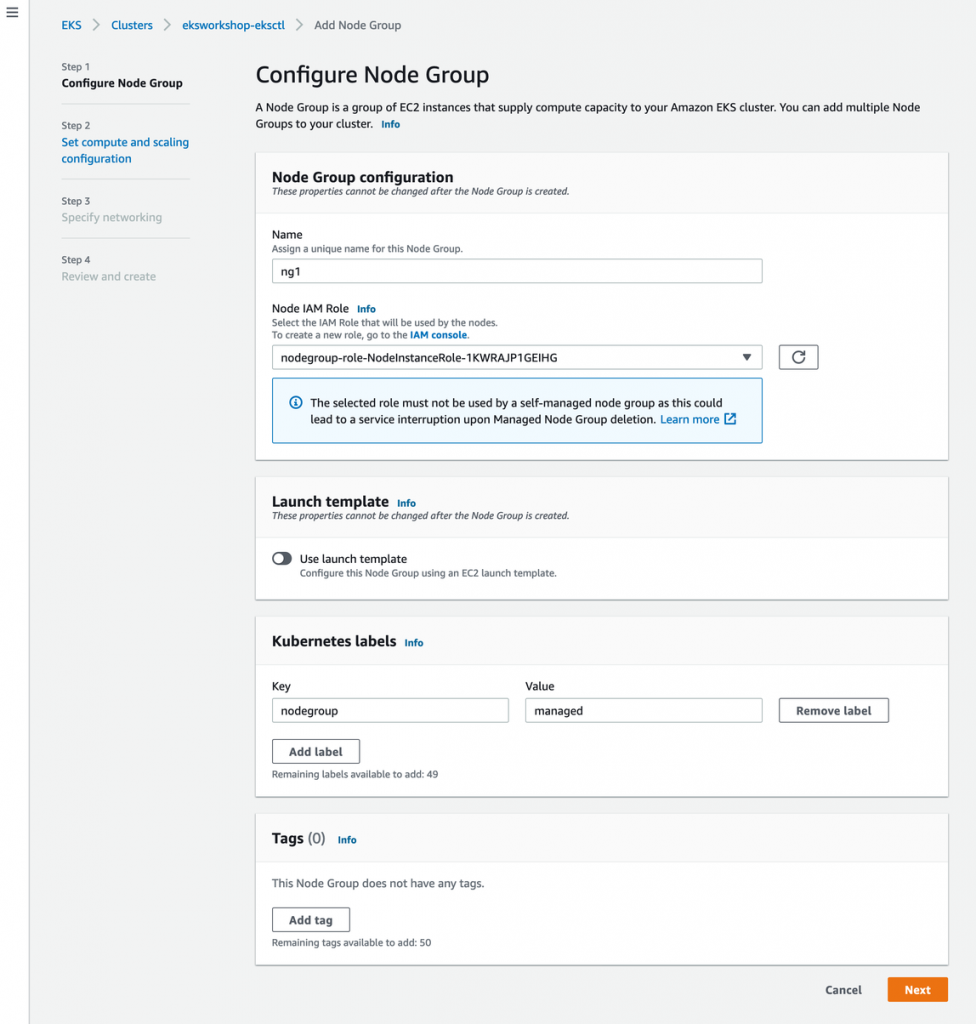
Task: Toggle the Use launch template switch
Action: [x=282, y=559]
